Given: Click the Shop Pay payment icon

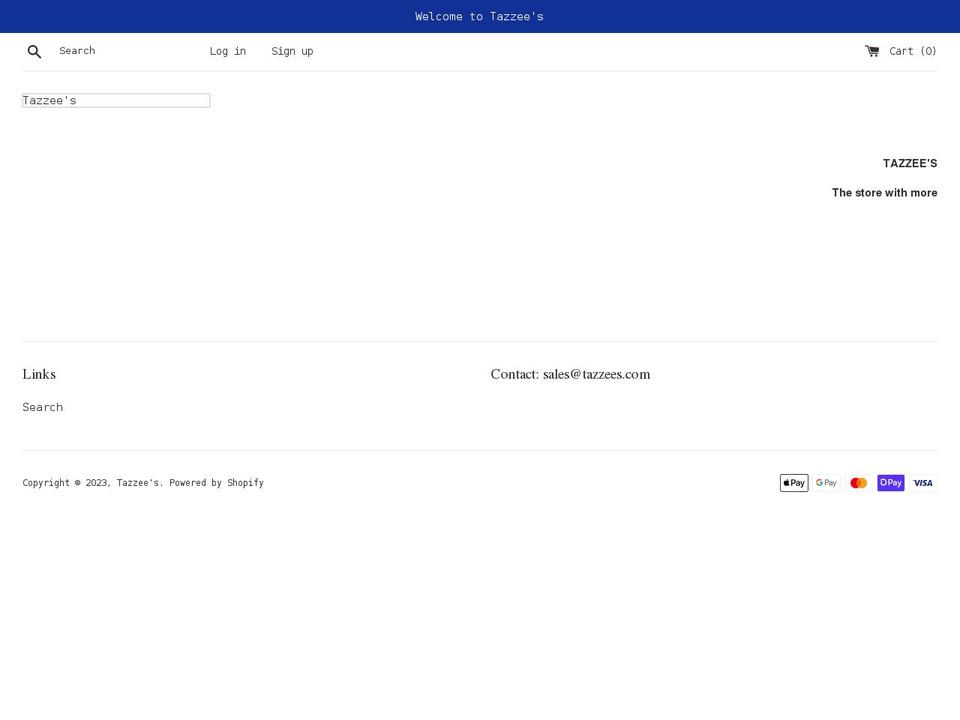Looking at the screenshot, I should pyautogui.click(x=890, y=483).
